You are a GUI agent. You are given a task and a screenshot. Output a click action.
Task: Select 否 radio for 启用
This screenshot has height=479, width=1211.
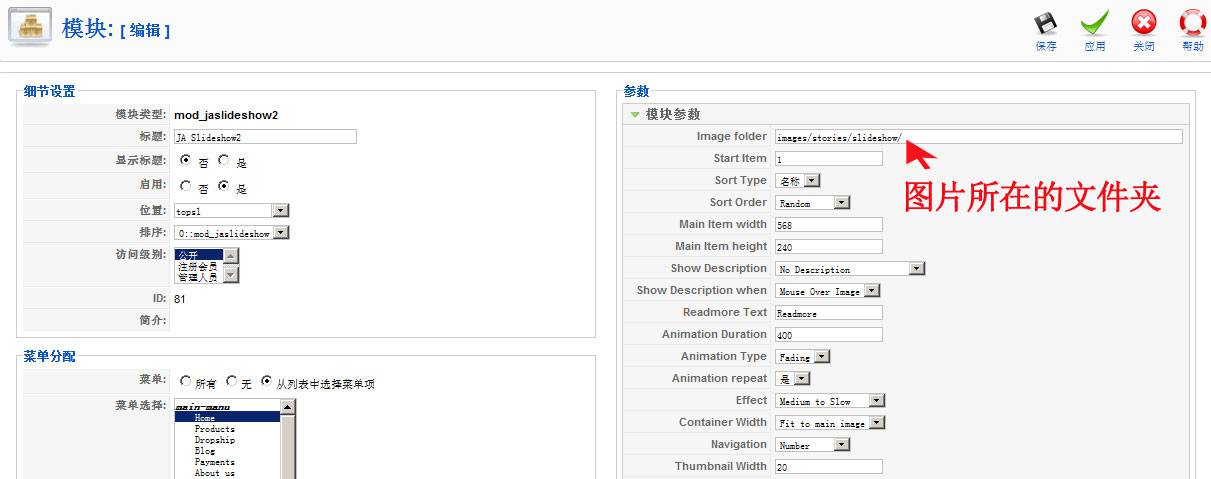pos(186,186)
